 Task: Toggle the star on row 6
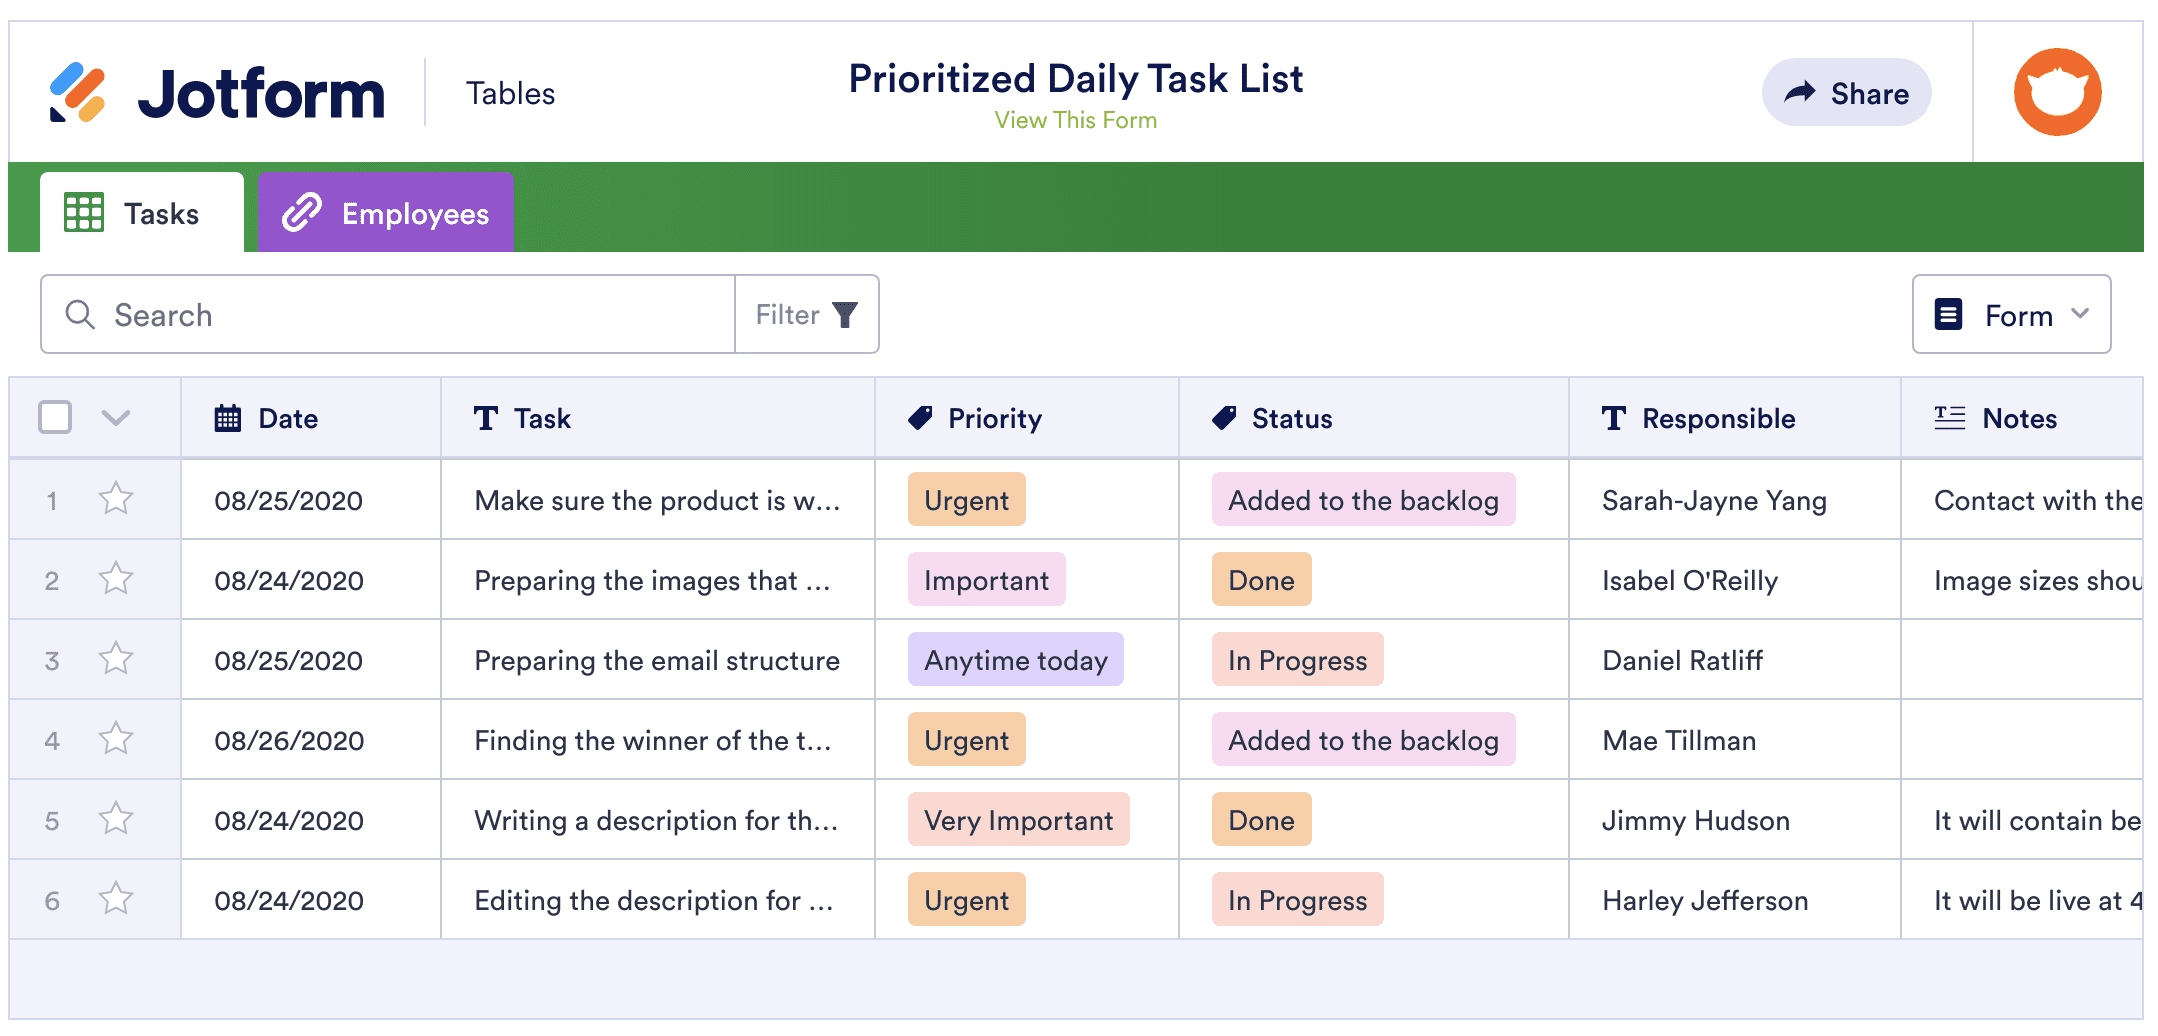click(116, 899)
